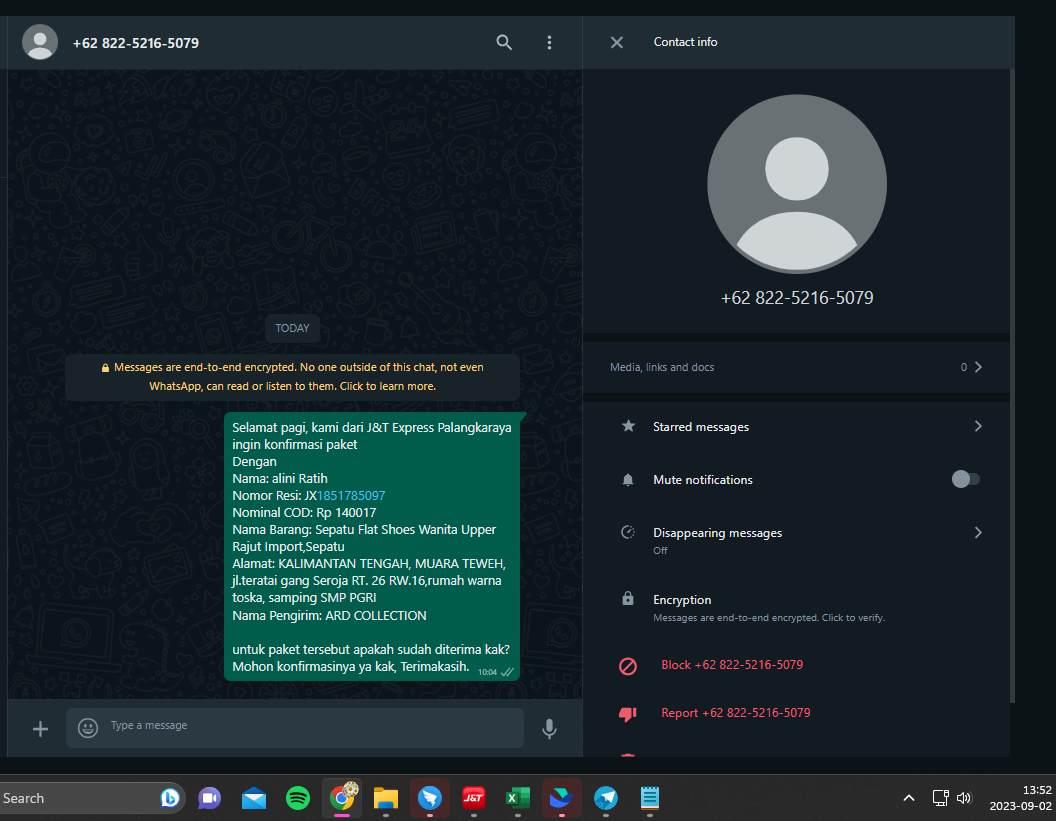Click contact avatar in chat header

[40, 42]
